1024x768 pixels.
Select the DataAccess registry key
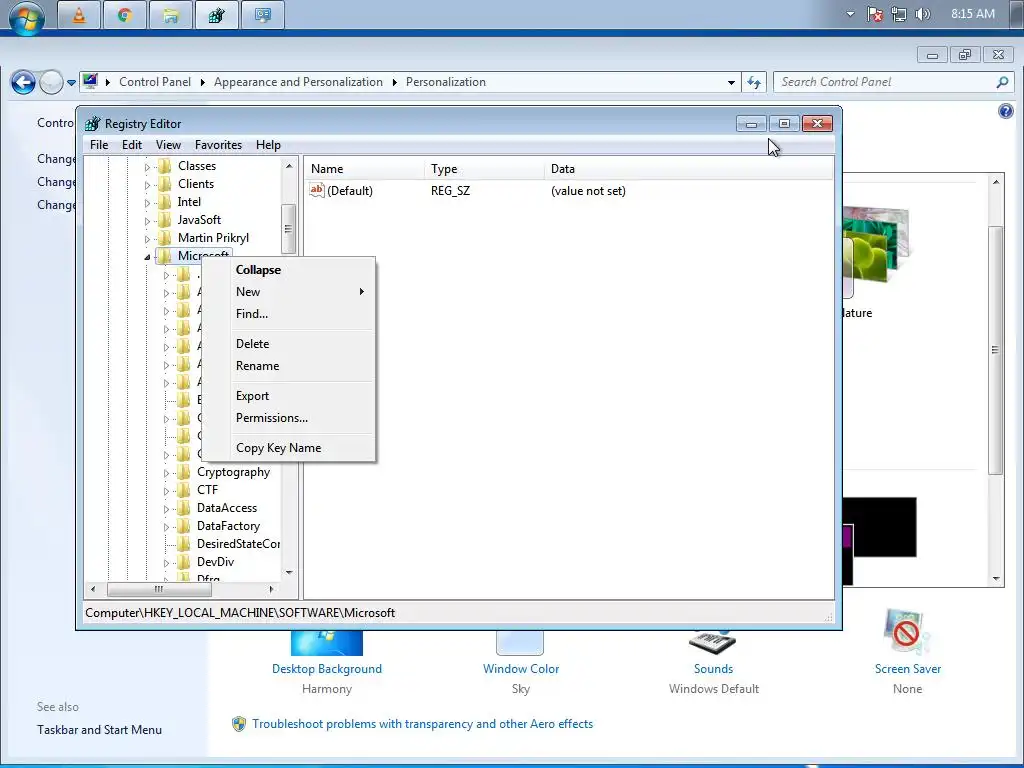(x=227, y=508)
